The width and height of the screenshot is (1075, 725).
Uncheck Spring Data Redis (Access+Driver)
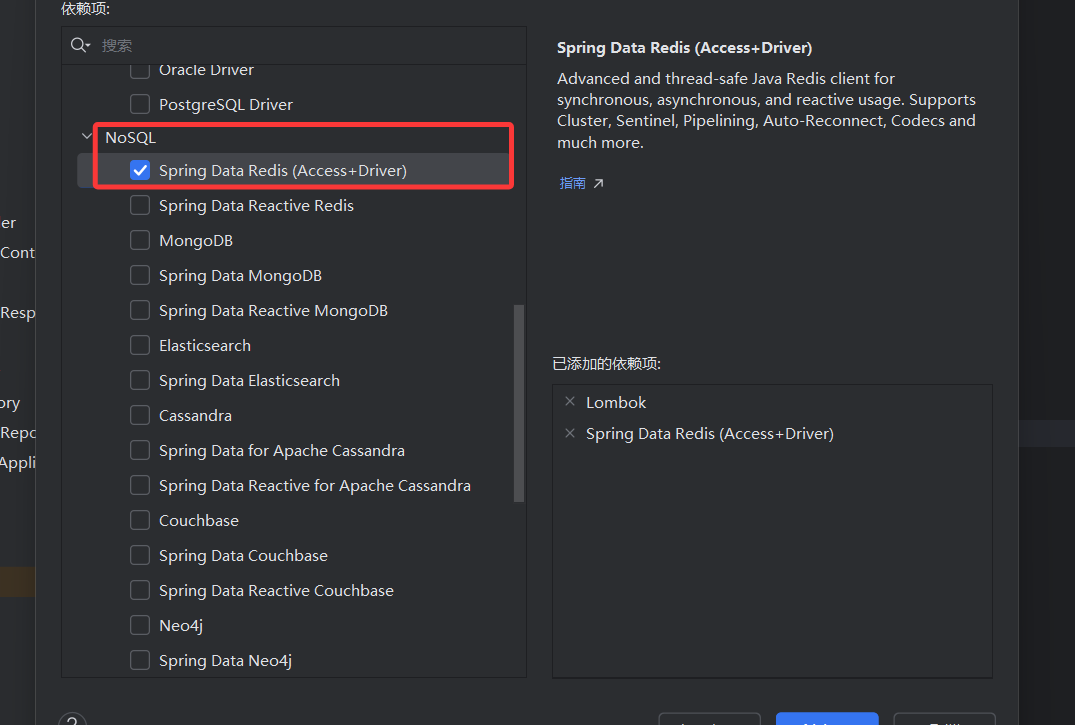[140, 170]
